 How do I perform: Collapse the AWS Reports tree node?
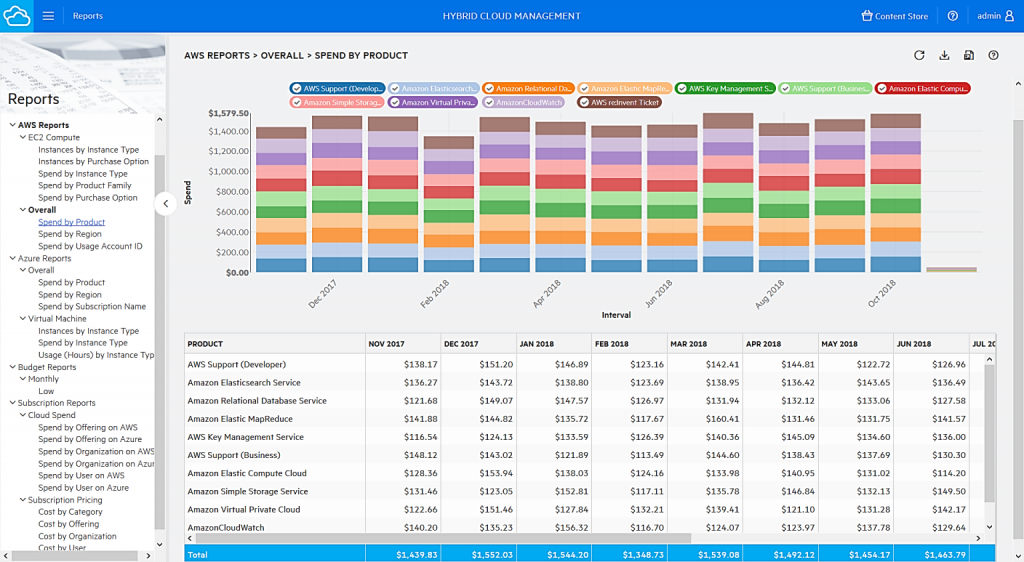(x=12, y=125)
